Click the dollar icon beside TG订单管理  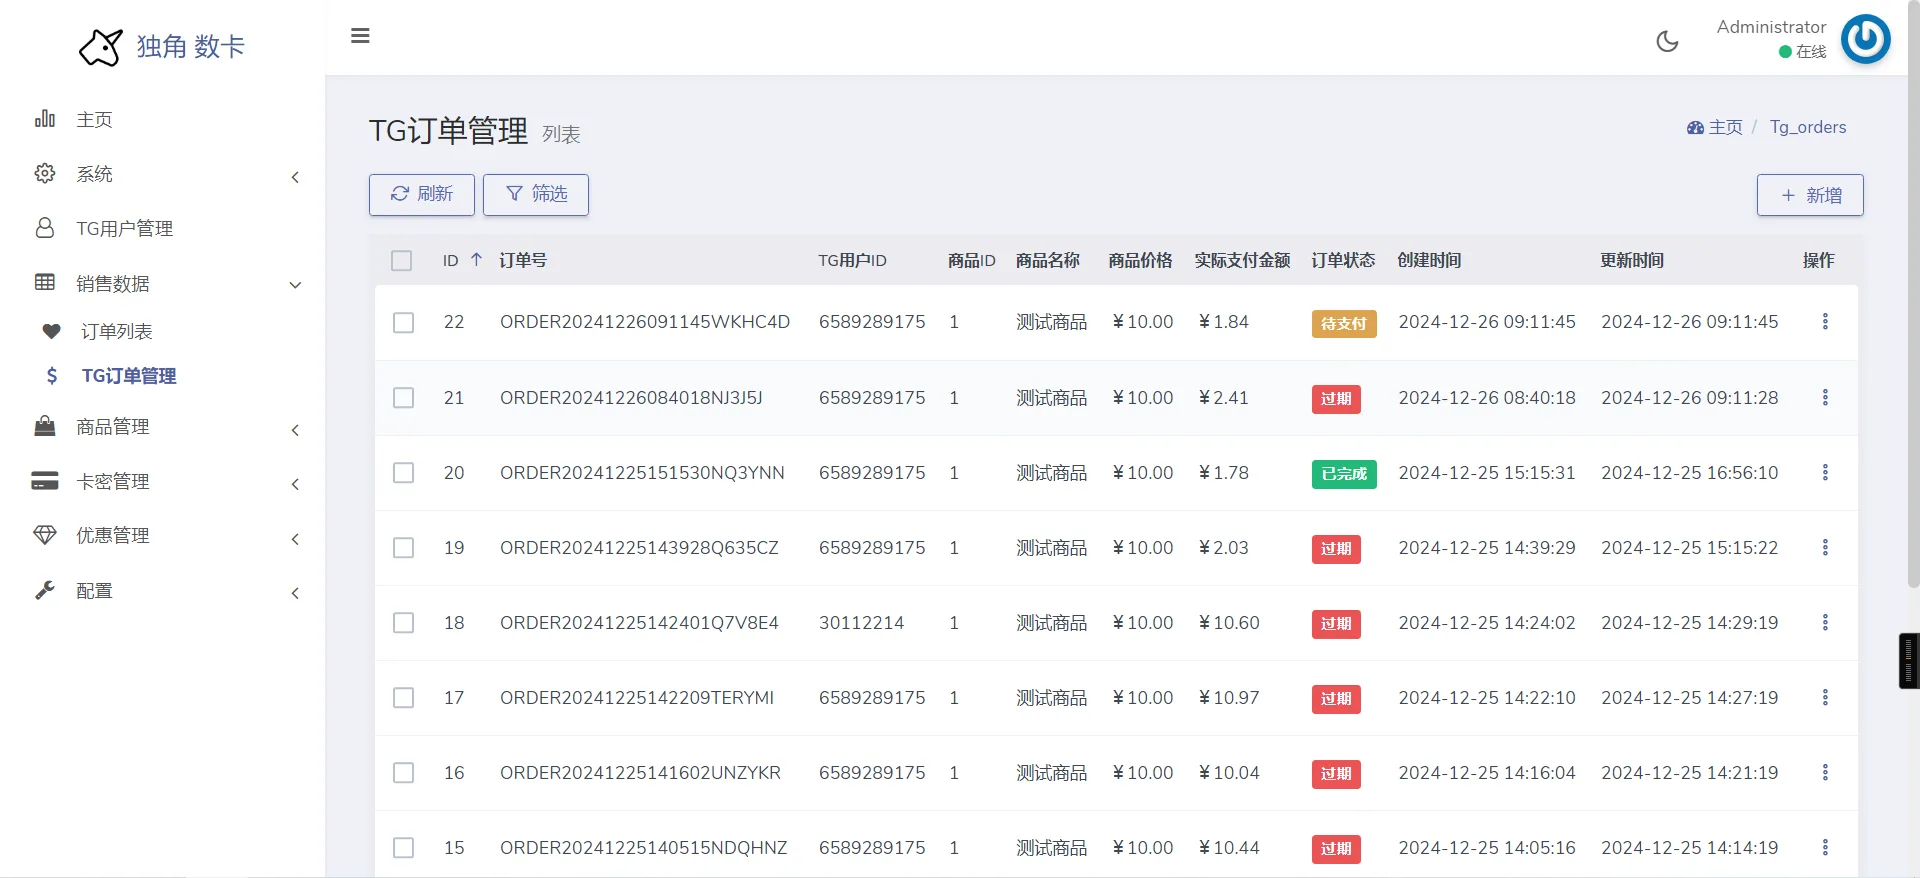[52, 376]
